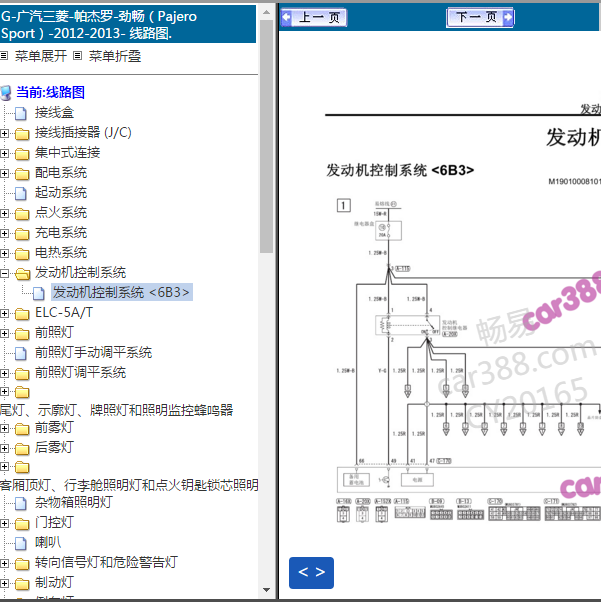
Task: Open the 当前:线路图 root link
Action: (x=50, y=92)
